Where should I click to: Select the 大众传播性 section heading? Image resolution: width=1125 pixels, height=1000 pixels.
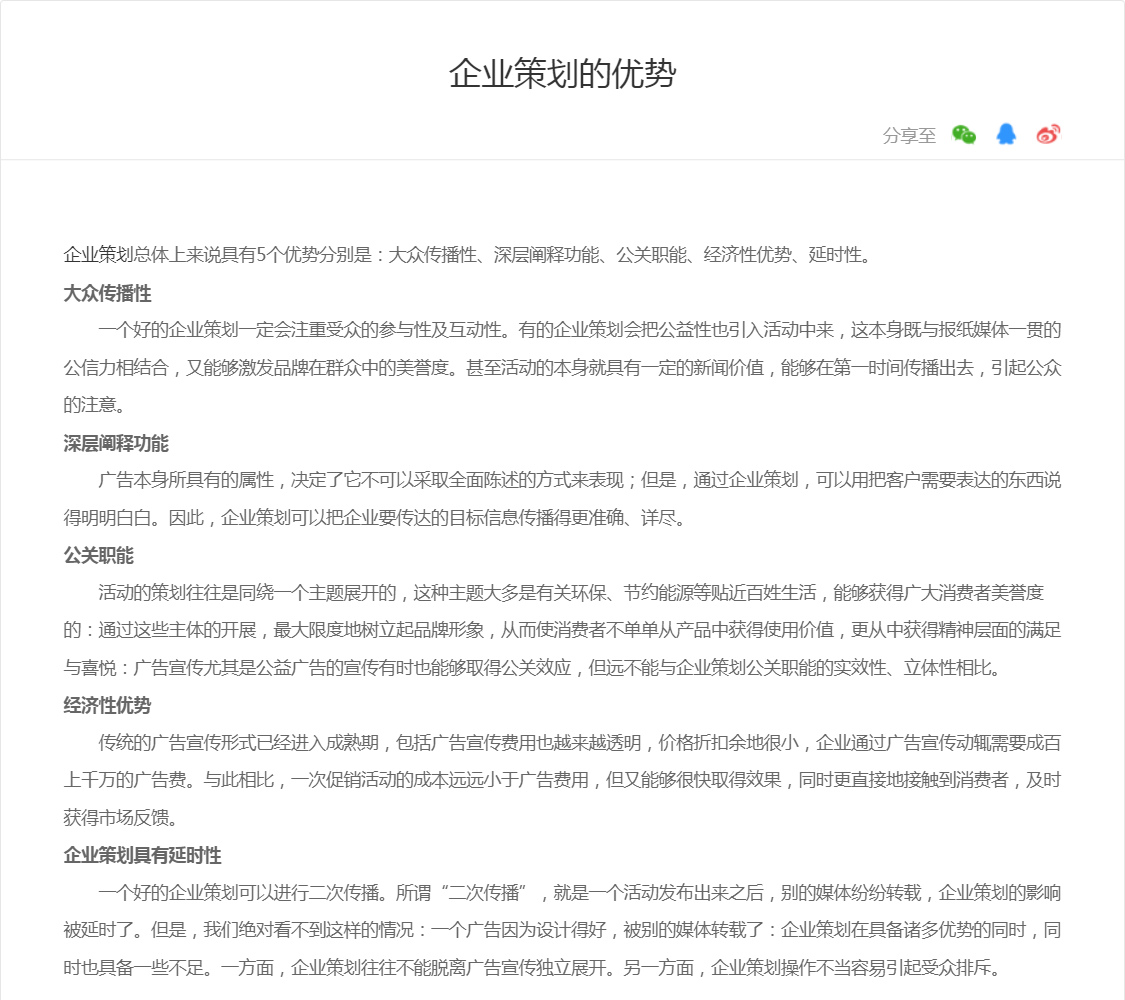108,293
